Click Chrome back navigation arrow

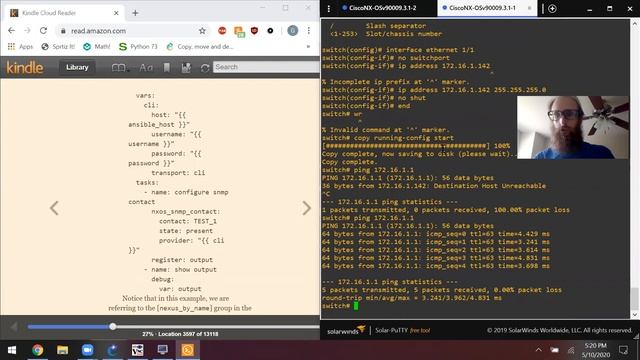[x=11, y=31]
